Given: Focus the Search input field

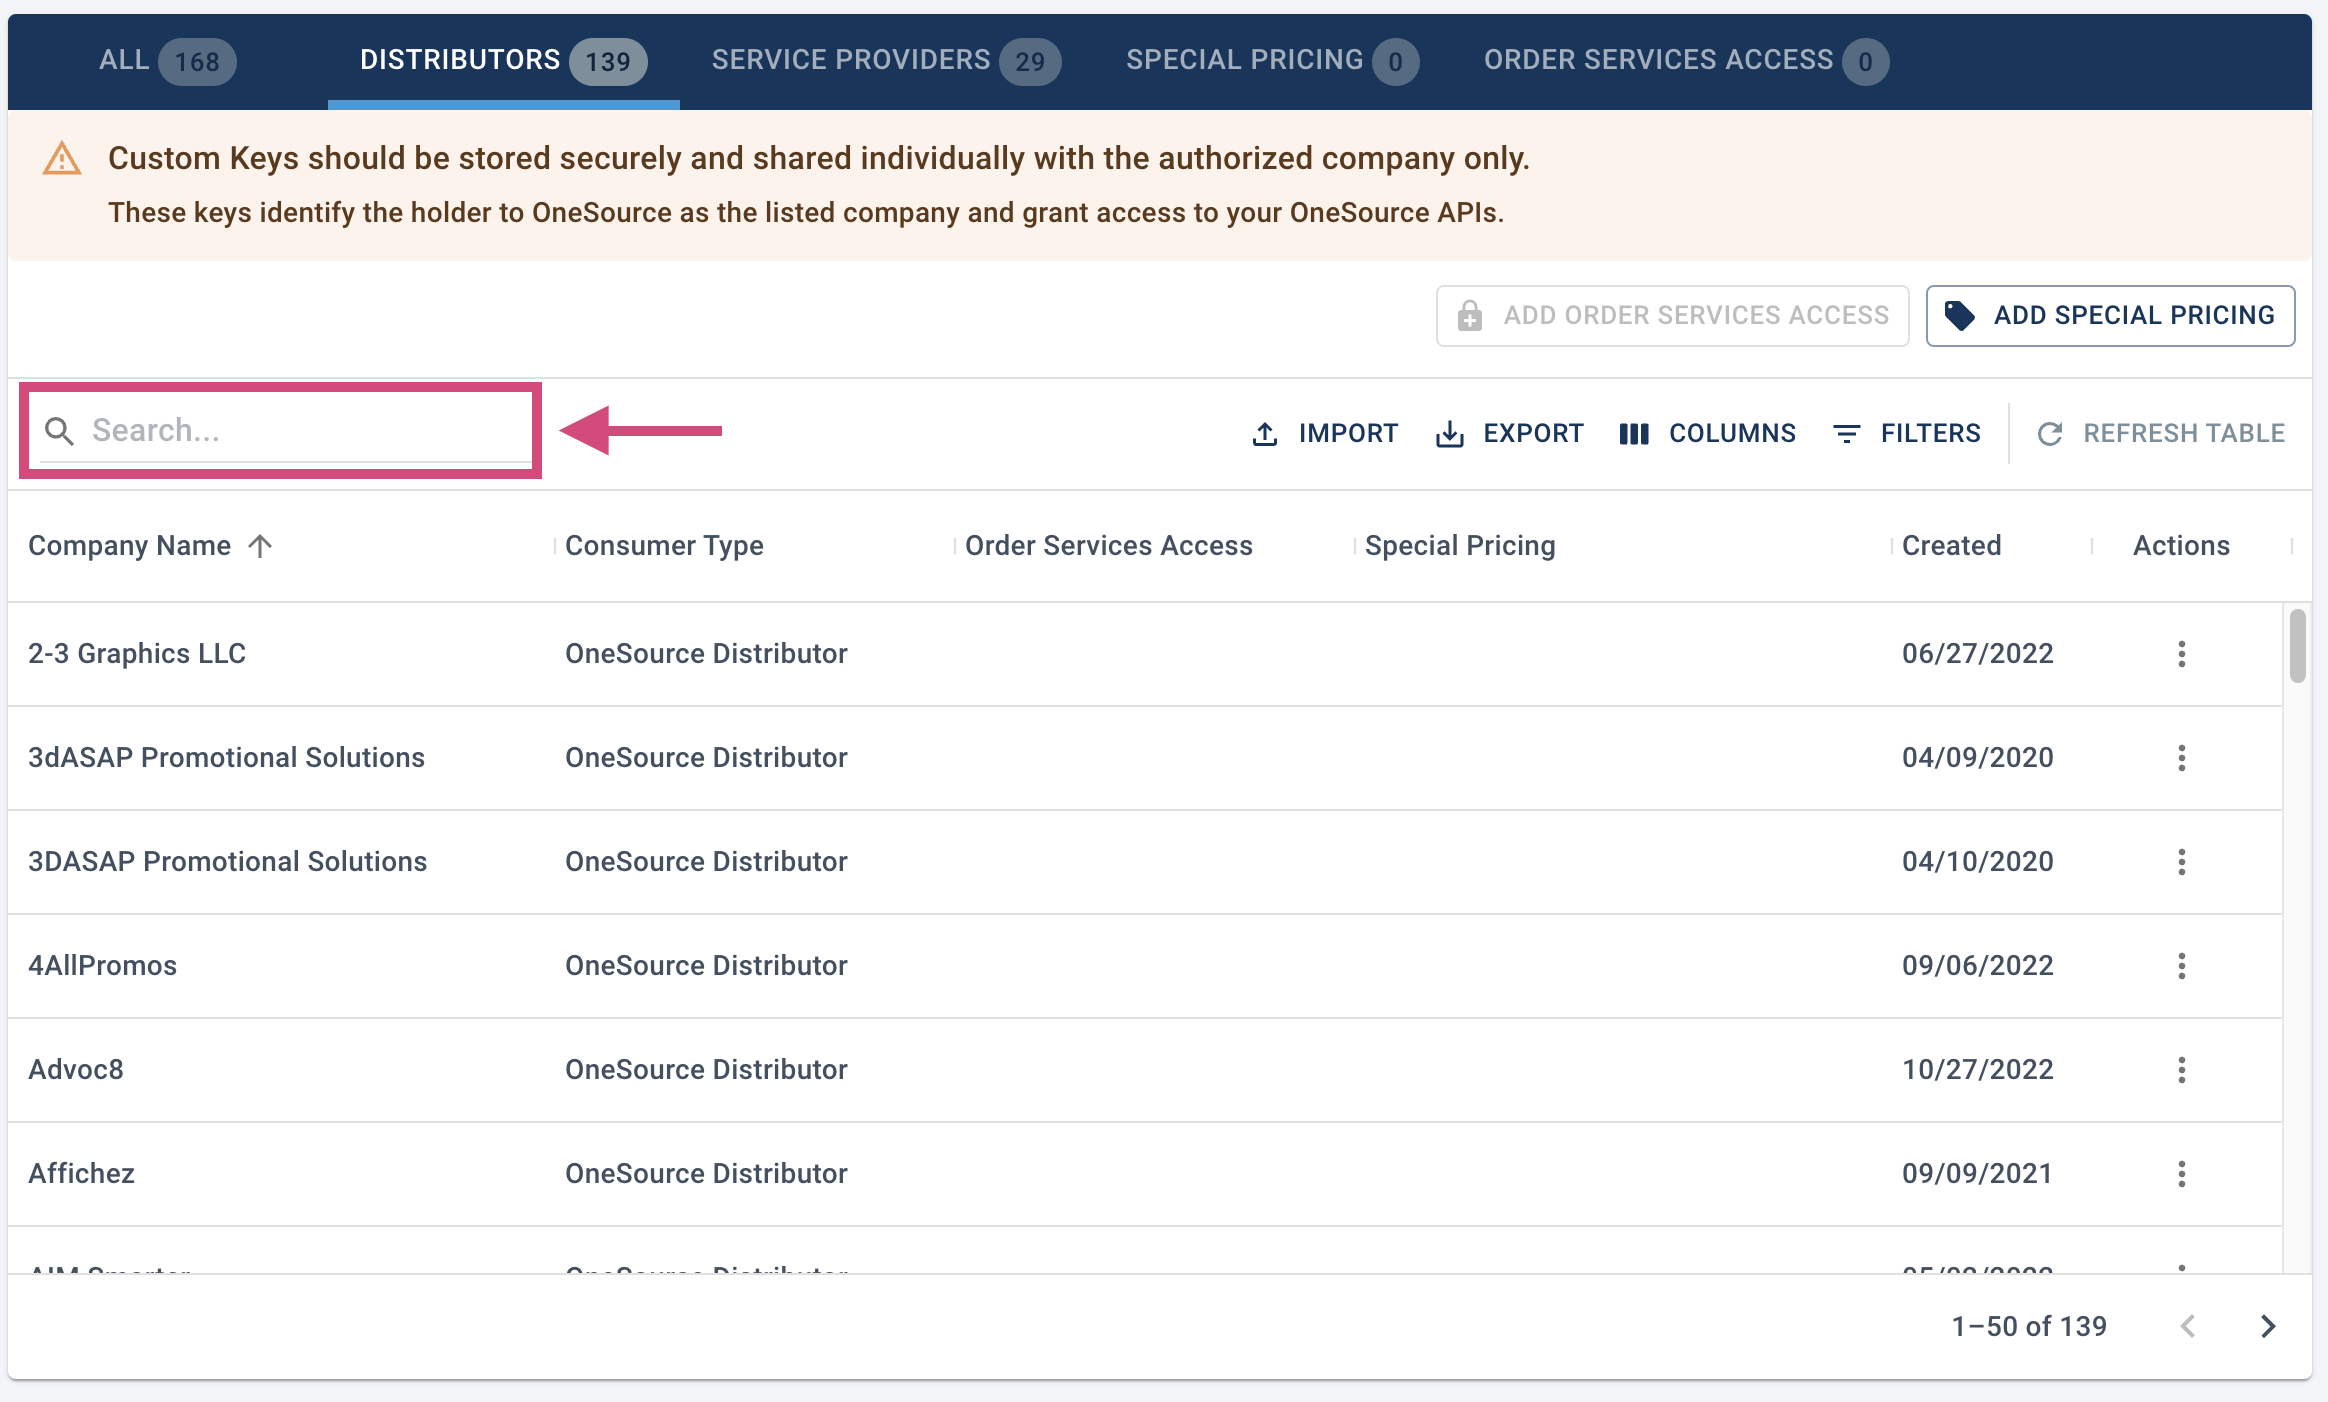Looking at the screenshot, I should tap(300, 431).
